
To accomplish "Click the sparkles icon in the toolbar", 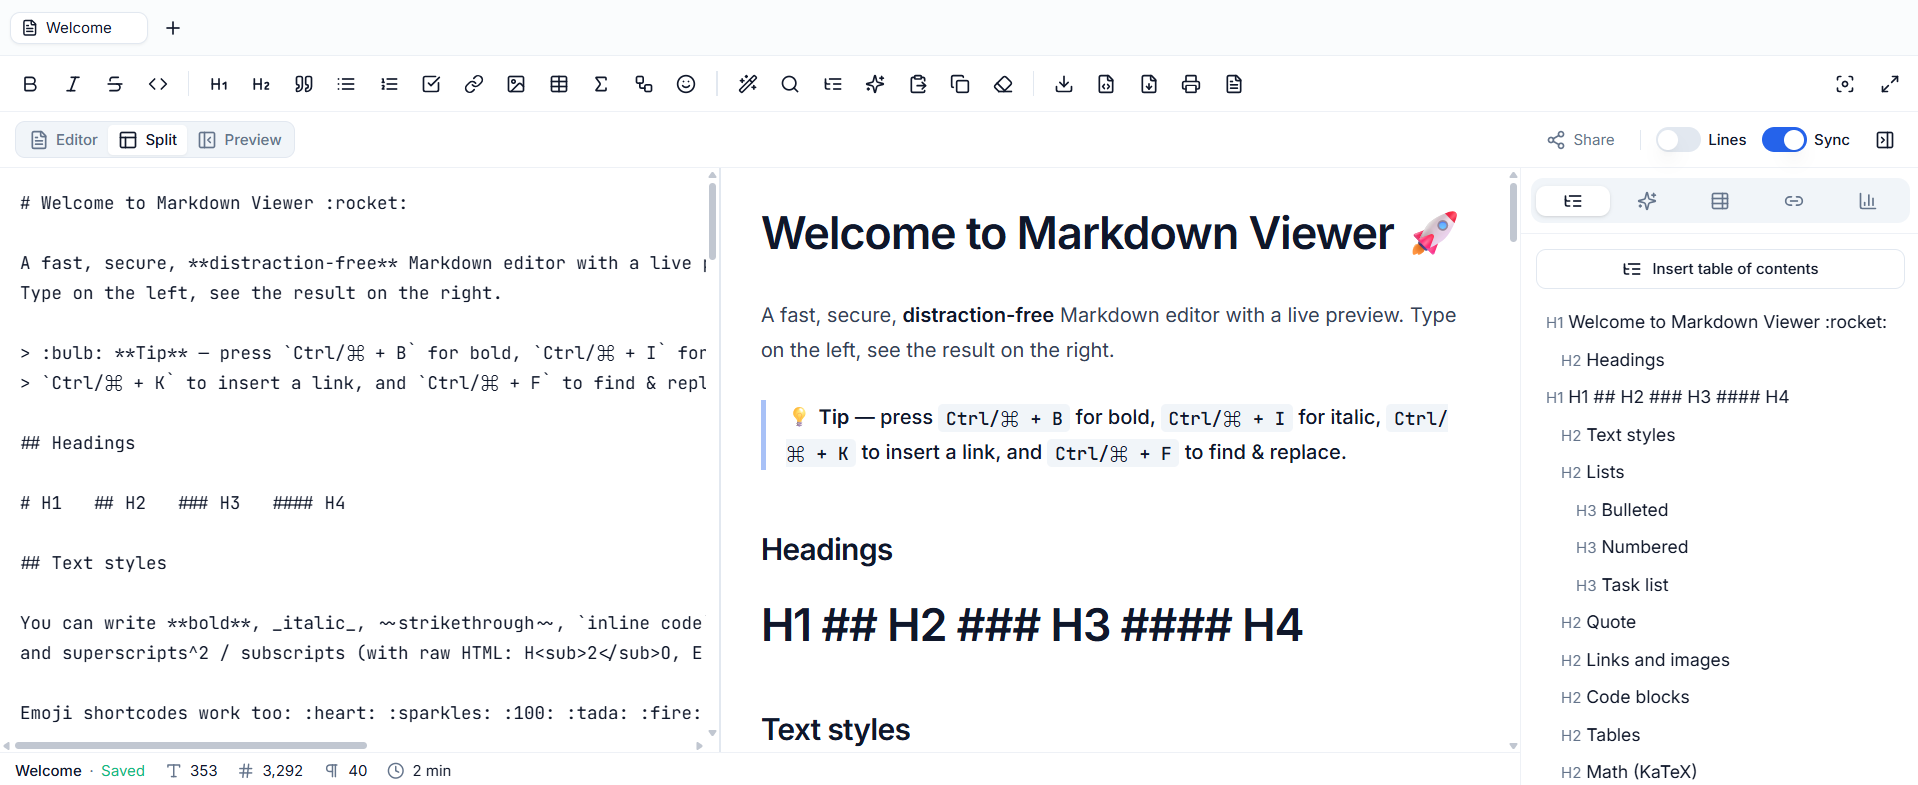I will (x=875, y=84).
